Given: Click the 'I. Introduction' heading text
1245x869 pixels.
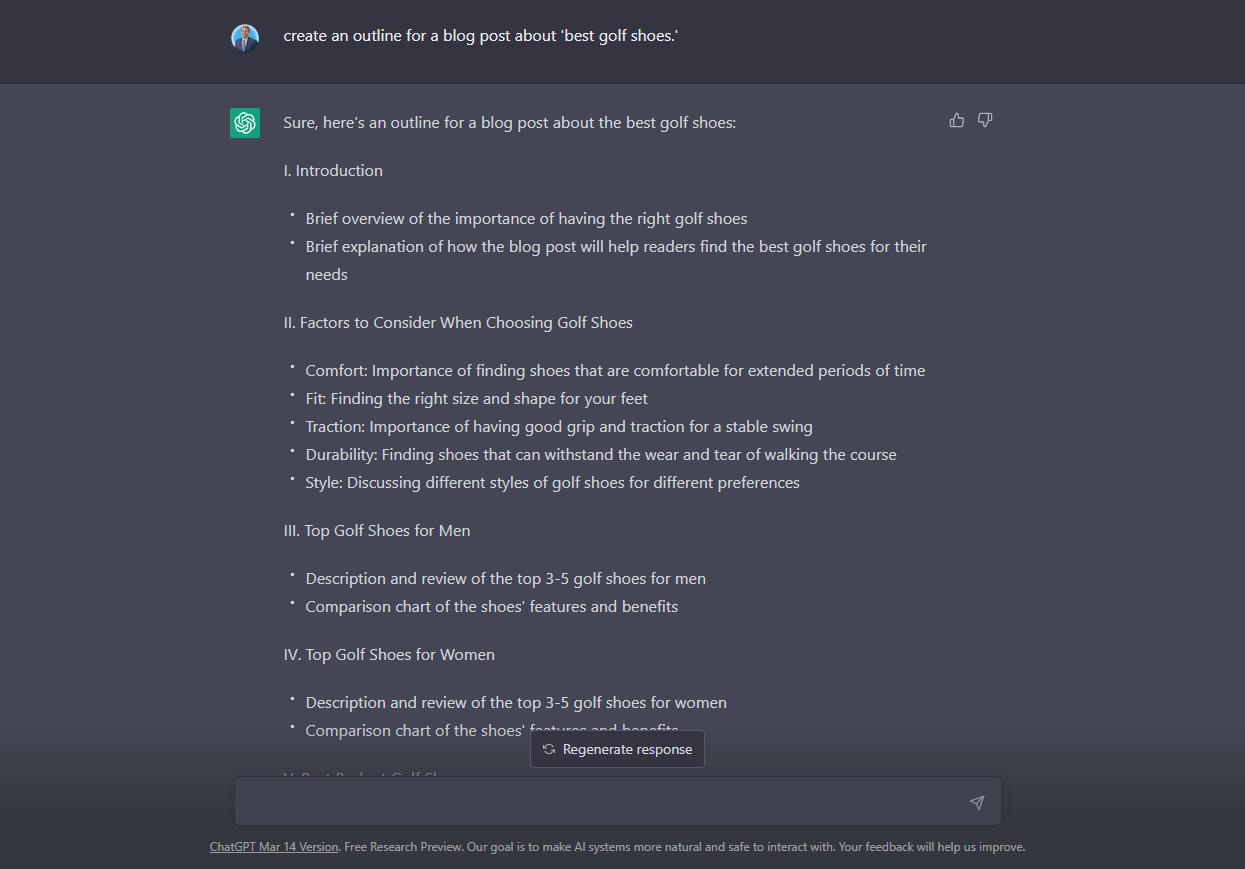Looking at the screenshot, I should pos(333,171).
